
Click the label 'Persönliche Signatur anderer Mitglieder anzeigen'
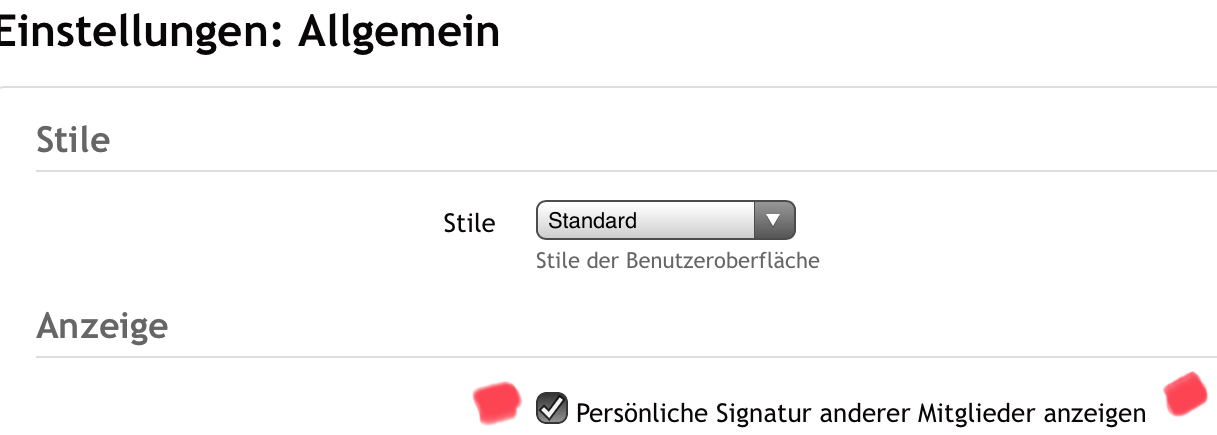click(x=861, y=412)
